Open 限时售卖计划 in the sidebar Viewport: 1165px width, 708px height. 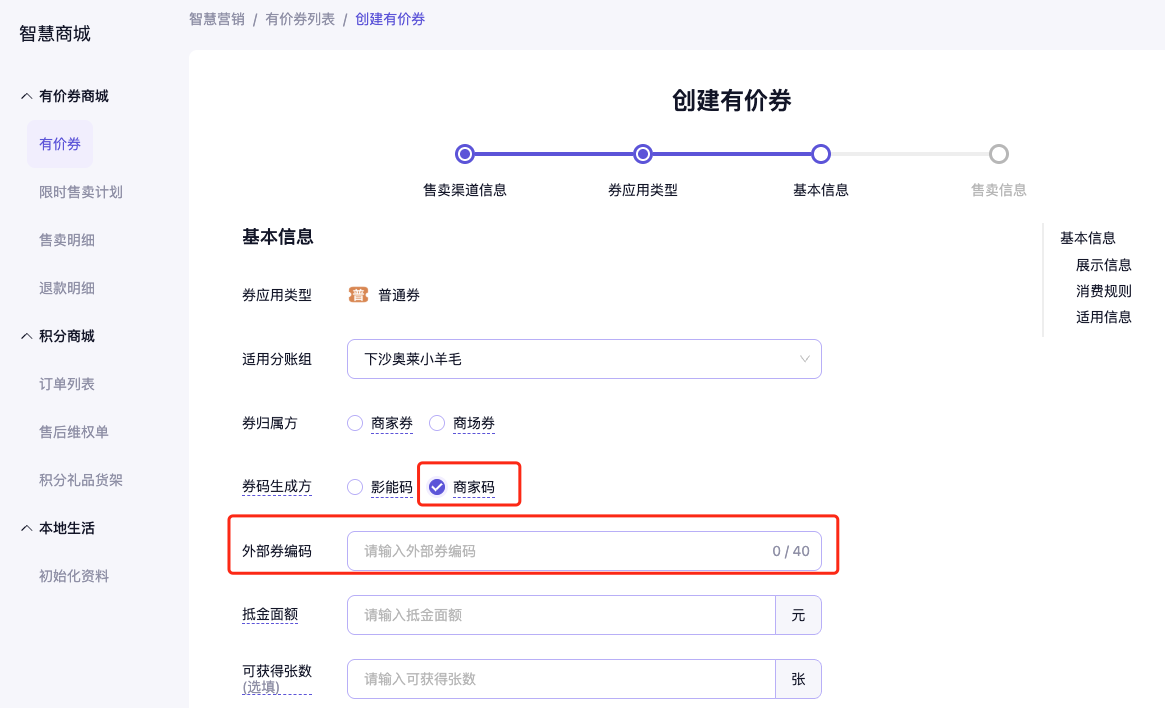[x=81, y=192]
